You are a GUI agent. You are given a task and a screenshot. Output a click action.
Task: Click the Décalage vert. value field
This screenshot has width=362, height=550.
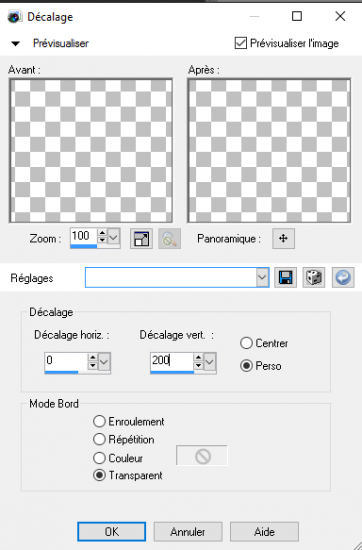171,361
